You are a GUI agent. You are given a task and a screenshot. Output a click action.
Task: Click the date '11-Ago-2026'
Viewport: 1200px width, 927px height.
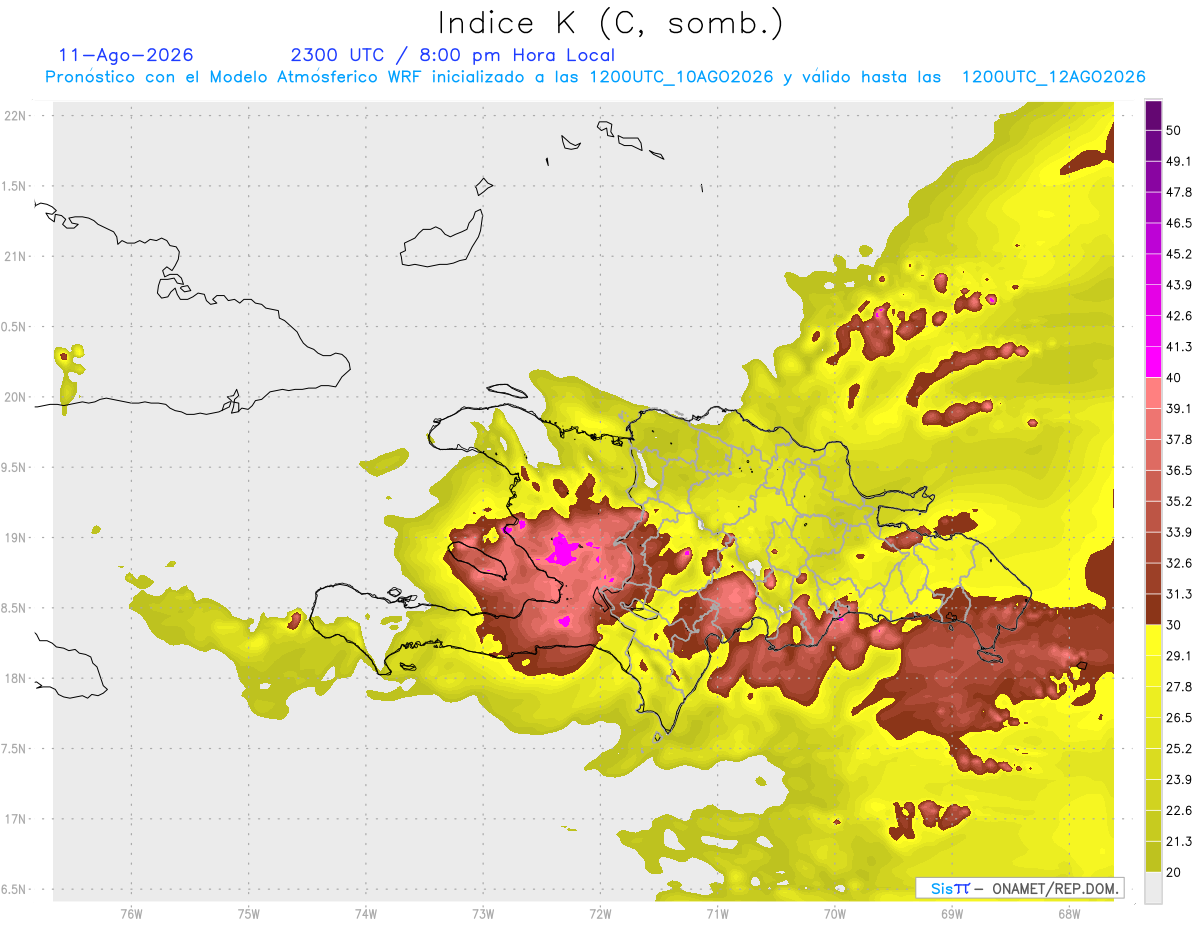click(x=126, y=55)
